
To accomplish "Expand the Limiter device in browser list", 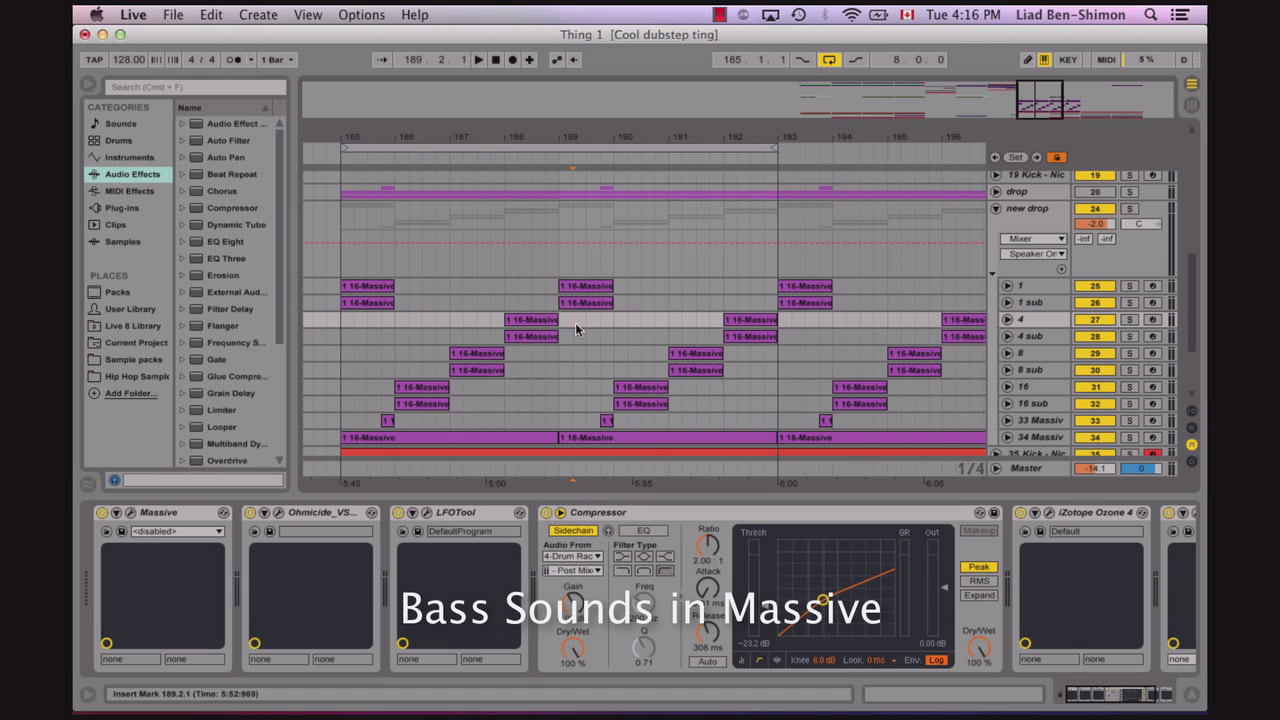I will pyautogui.click(x=182, y=410).
